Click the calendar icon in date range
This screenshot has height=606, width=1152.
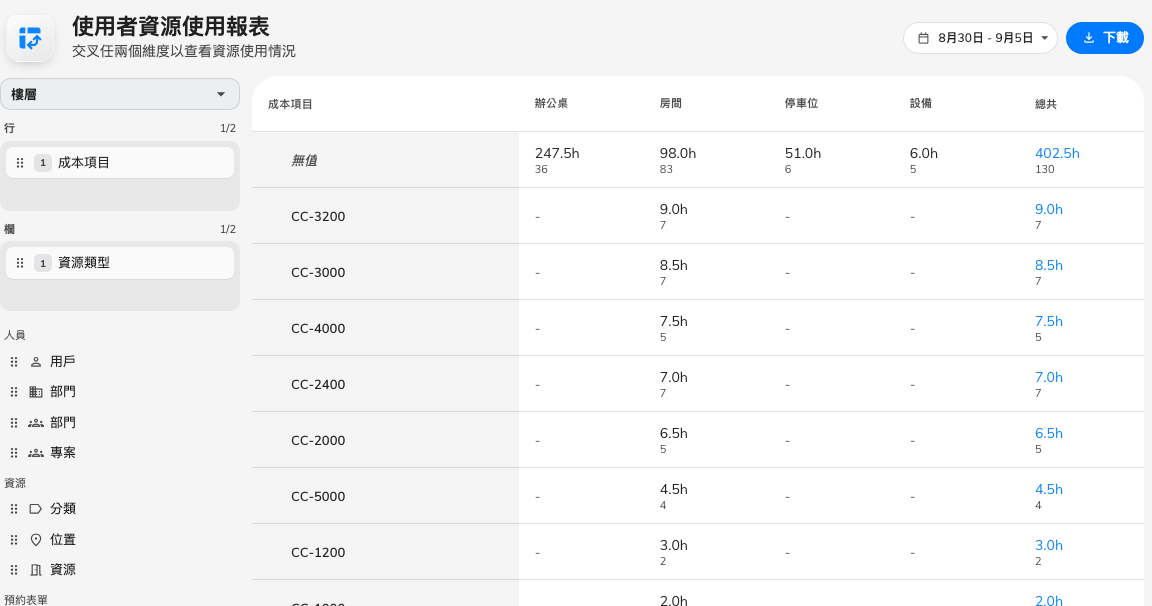pos(924,38)
